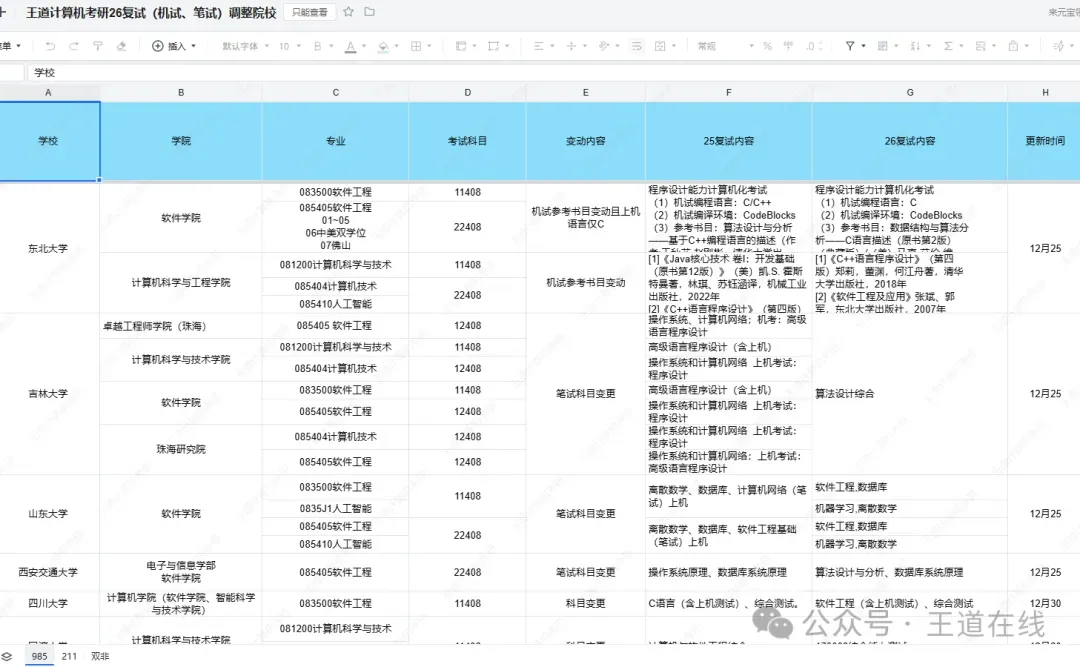The width and height of the screenshot is (1080, 667).
Task: Click the A-Z sort icon
Action: [x=915, y=46]
